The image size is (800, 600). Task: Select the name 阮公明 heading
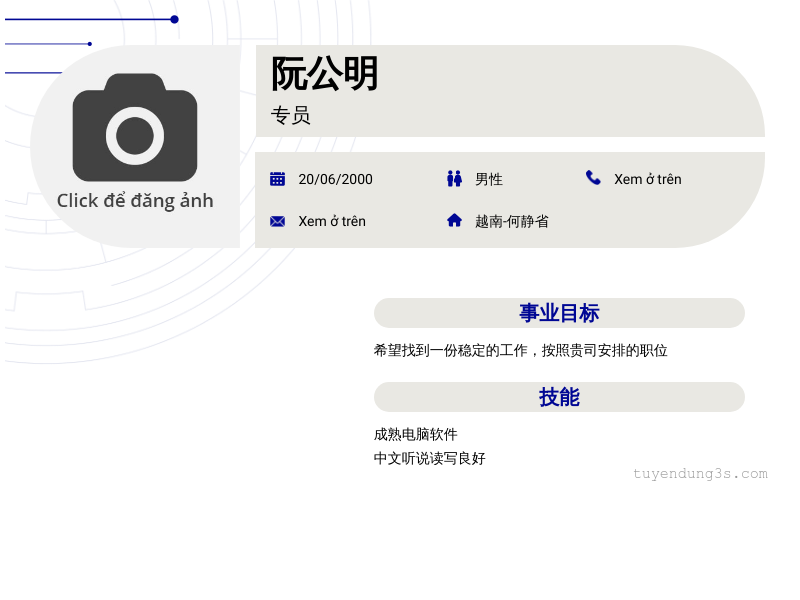point(325,74)
